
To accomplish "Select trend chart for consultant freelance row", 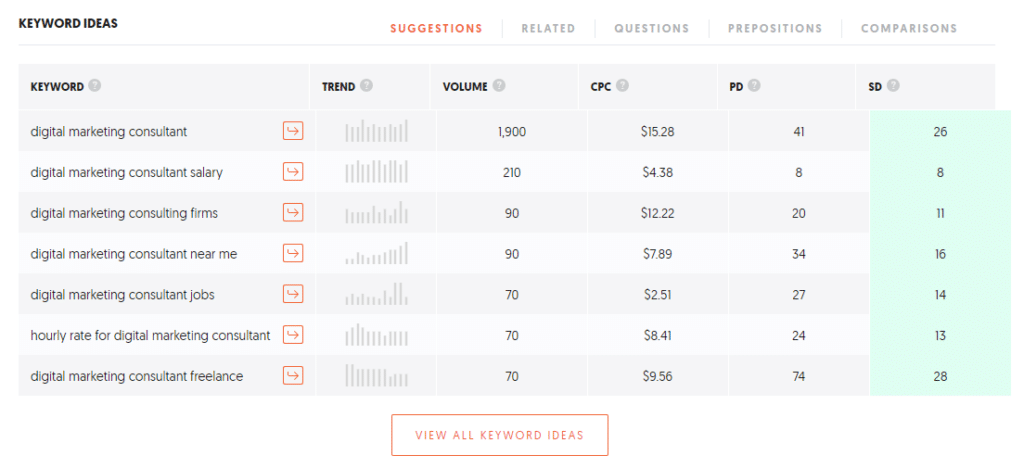I will pos(376,375).
